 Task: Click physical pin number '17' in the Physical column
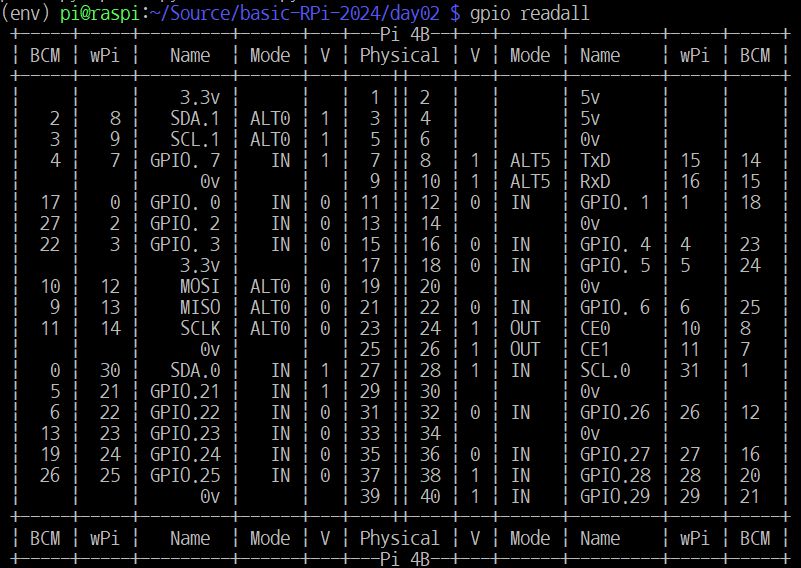point(370,265)
